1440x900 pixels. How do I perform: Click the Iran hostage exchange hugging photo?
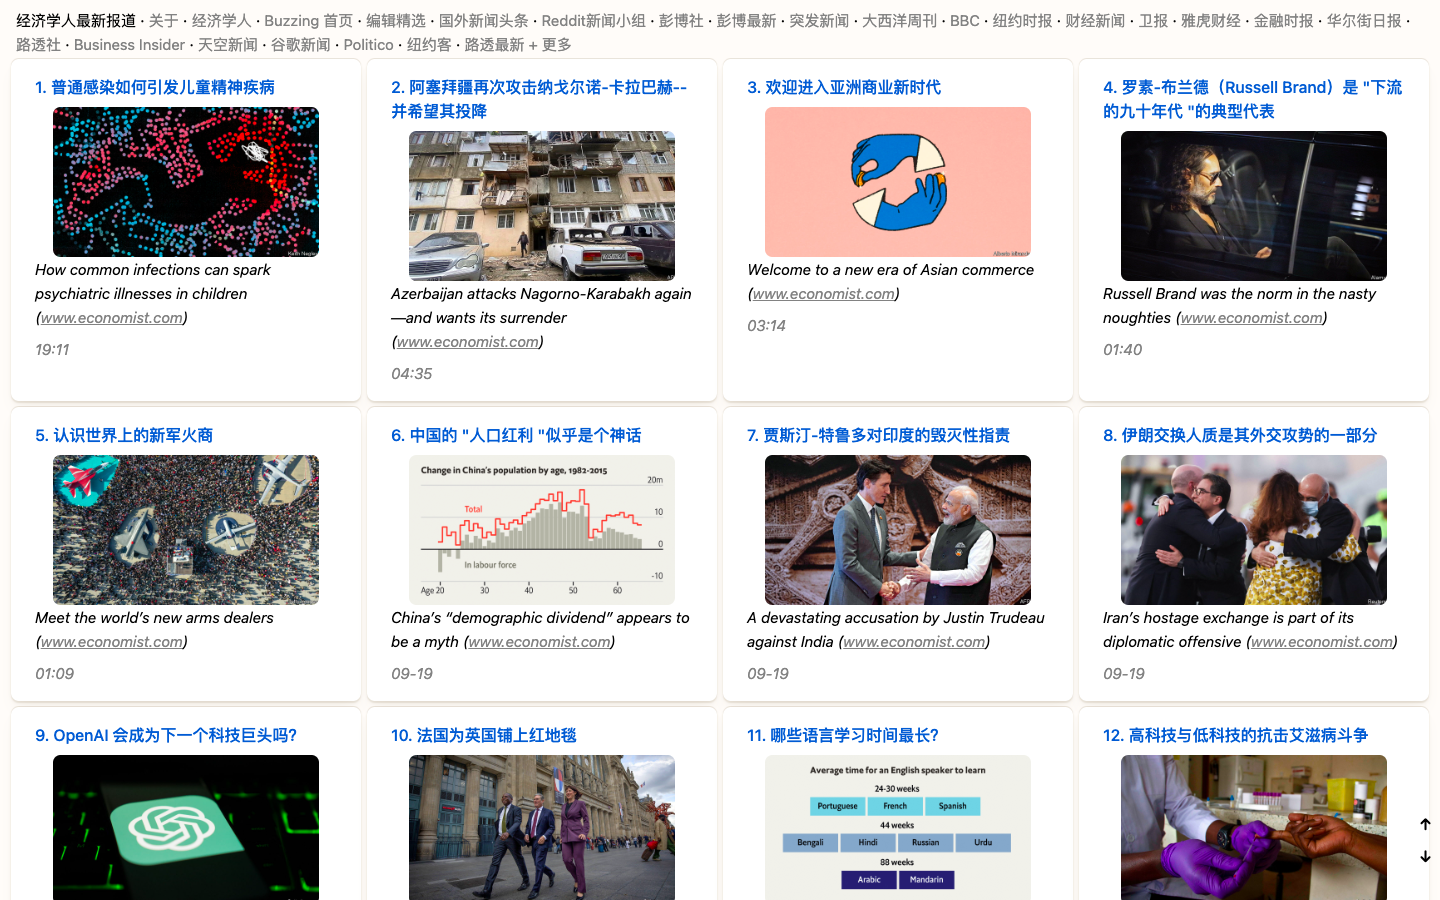(1254, 530)
